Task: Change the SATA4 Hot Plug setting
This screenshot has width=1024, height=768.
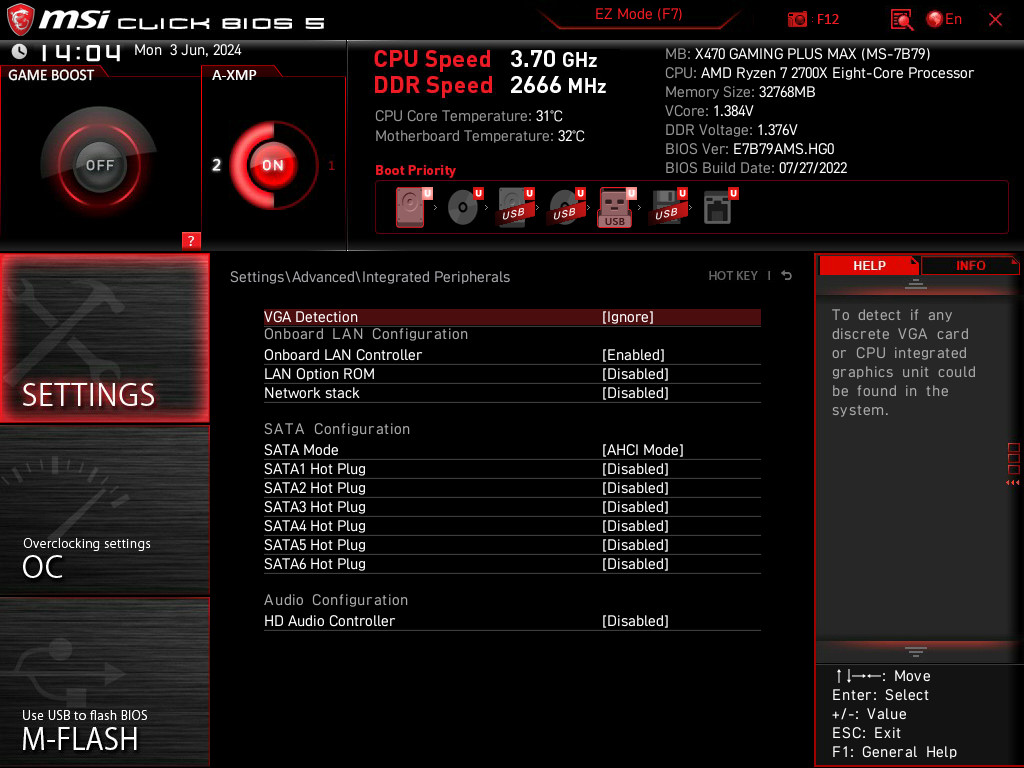Action: coord(512,526)
